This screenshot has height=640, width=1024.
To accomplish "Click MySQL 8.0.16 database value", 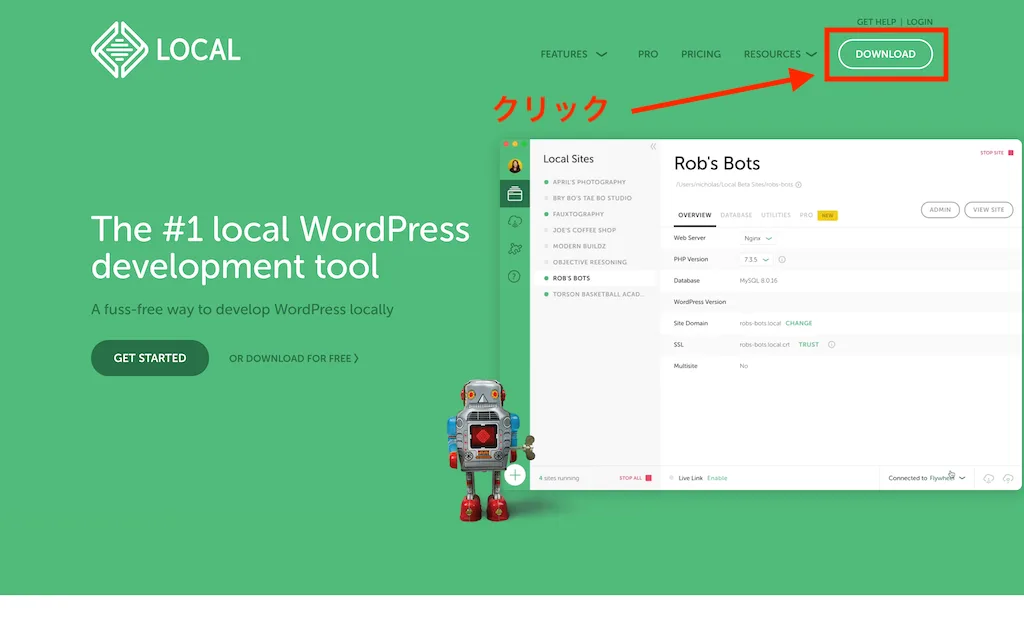I will pos(758,281).
